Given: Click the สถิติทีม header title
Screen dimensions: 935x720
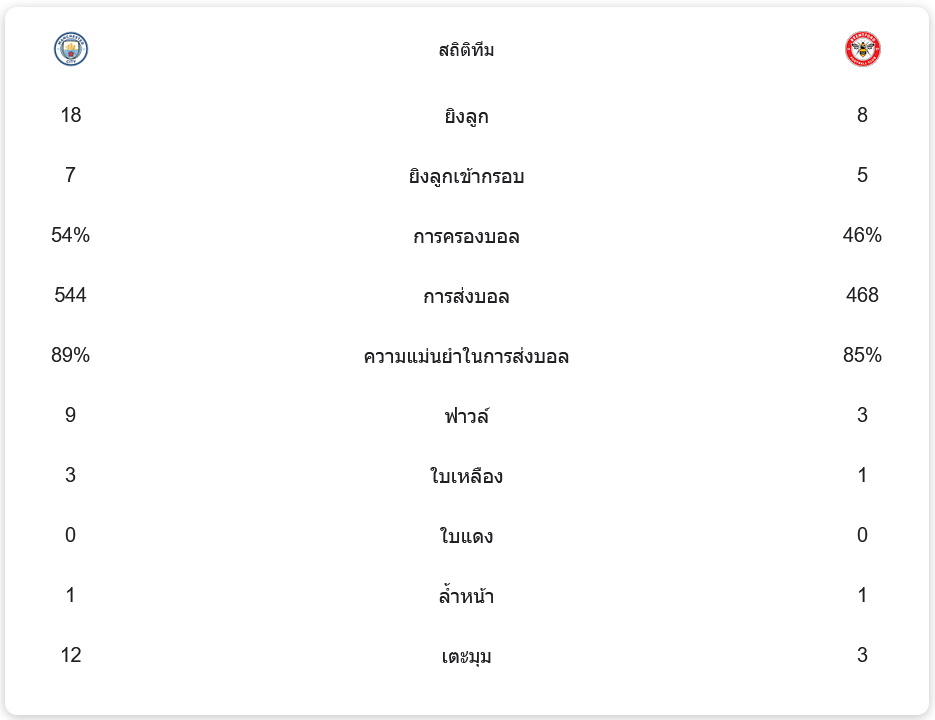Looking at the screenshot, I should tap(466, 50).
